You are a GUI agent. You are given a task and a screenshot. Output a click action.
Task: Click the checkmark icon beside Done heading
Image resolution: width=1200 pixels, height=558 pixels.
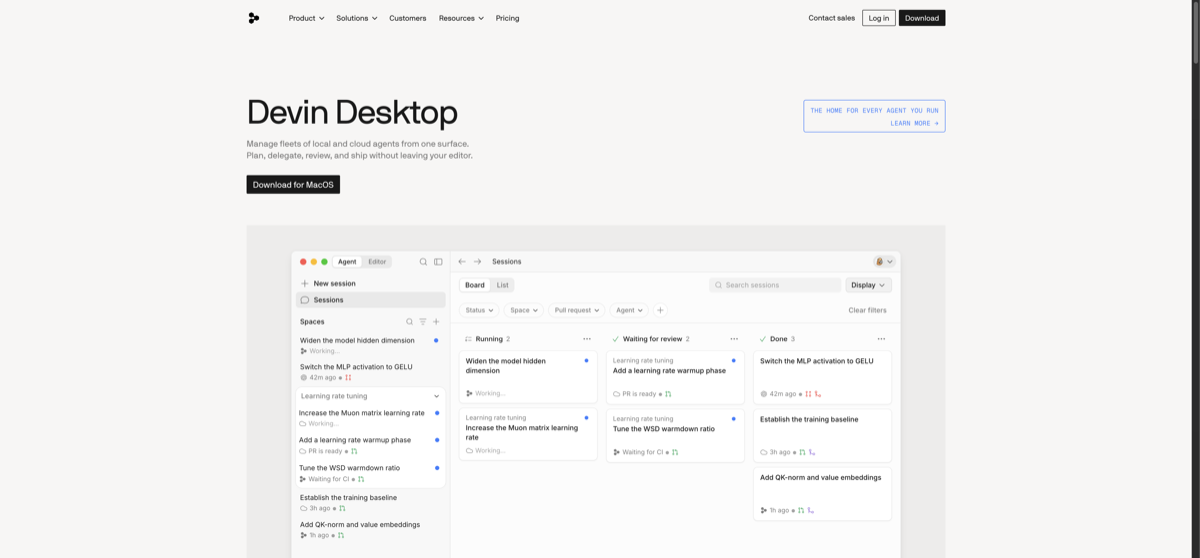click(762, 339)
